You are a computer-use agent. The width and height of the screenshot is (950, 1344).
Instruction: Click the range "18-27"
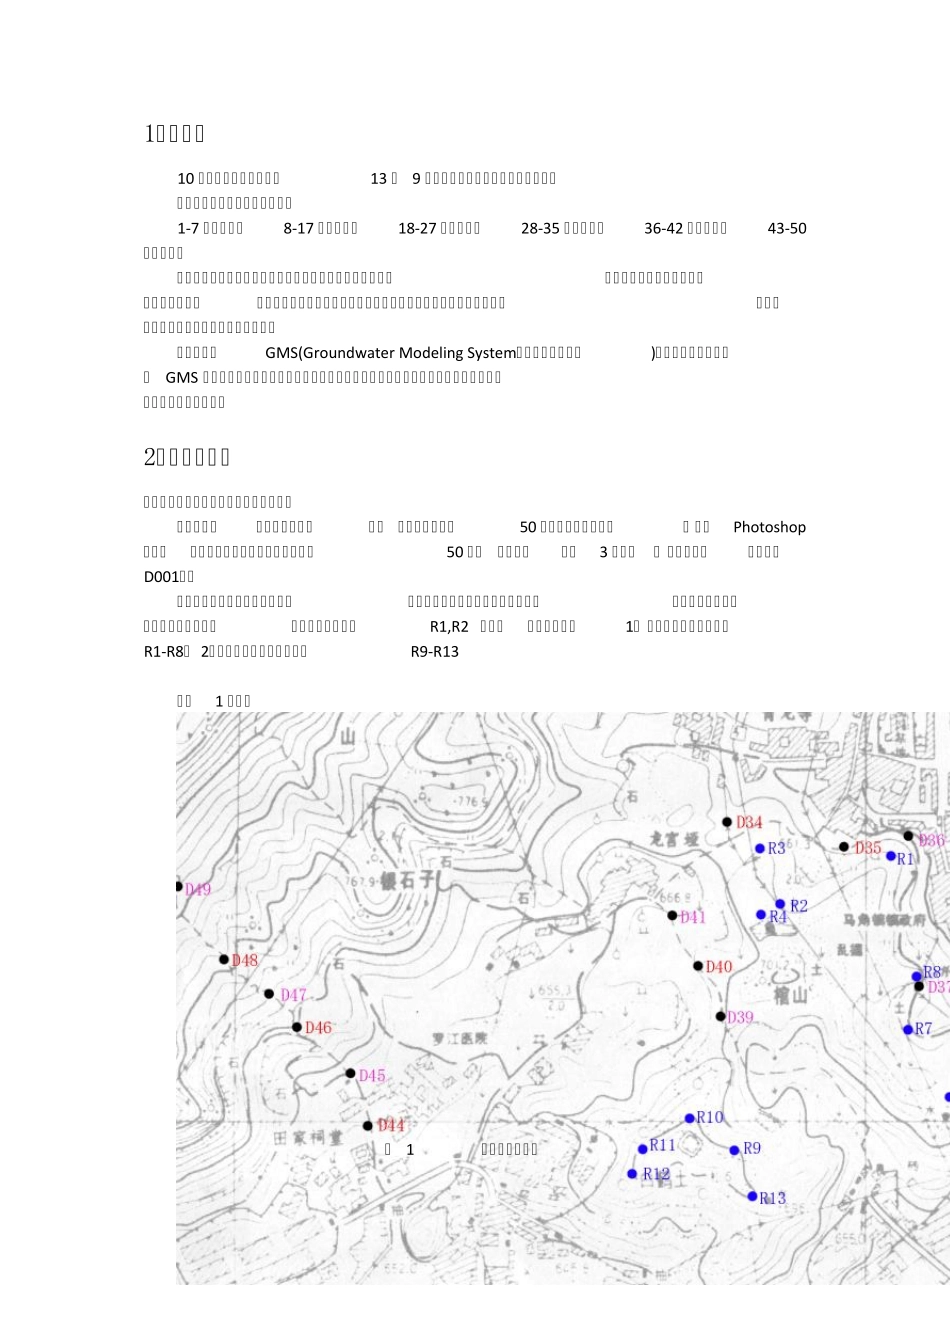pyautogui.click(x=417, y=228)
